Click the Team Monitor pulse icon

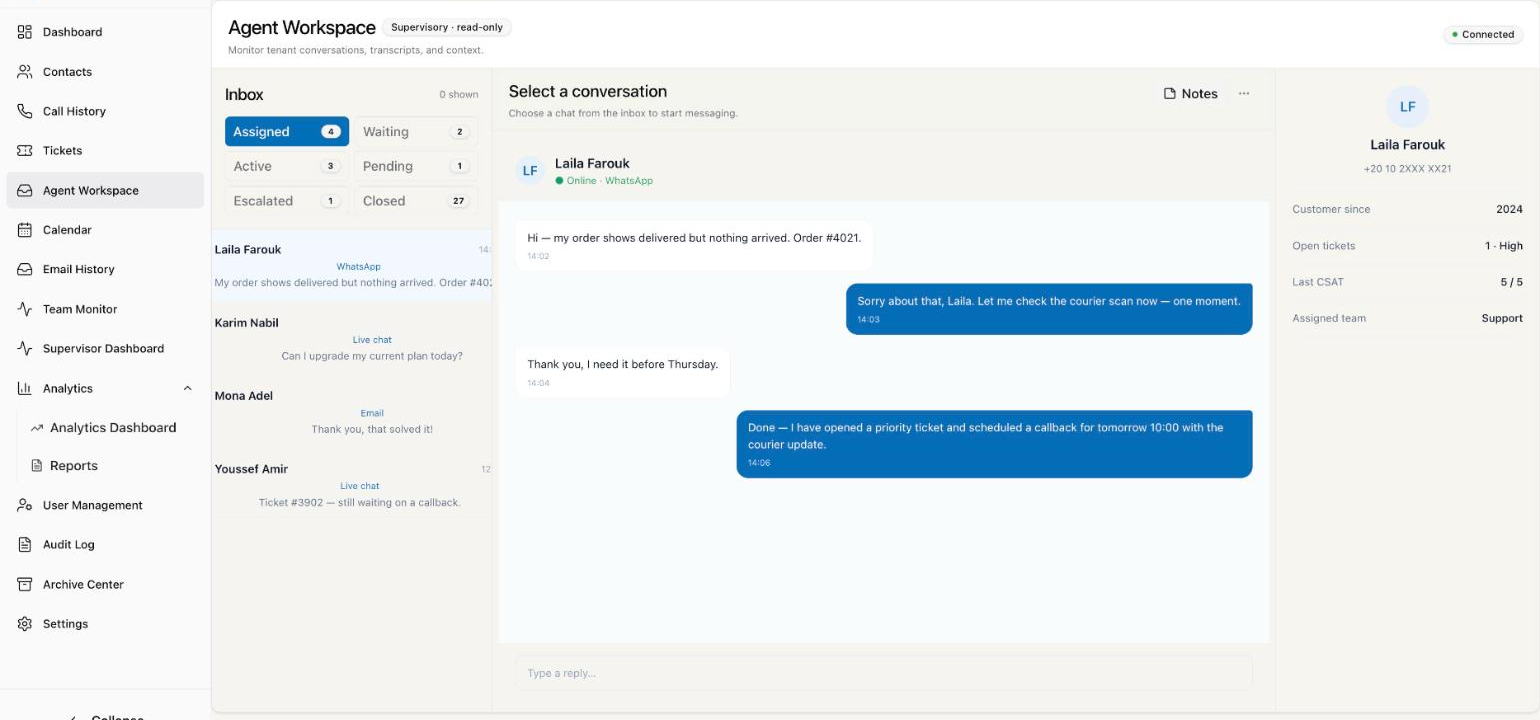(25, 309)
